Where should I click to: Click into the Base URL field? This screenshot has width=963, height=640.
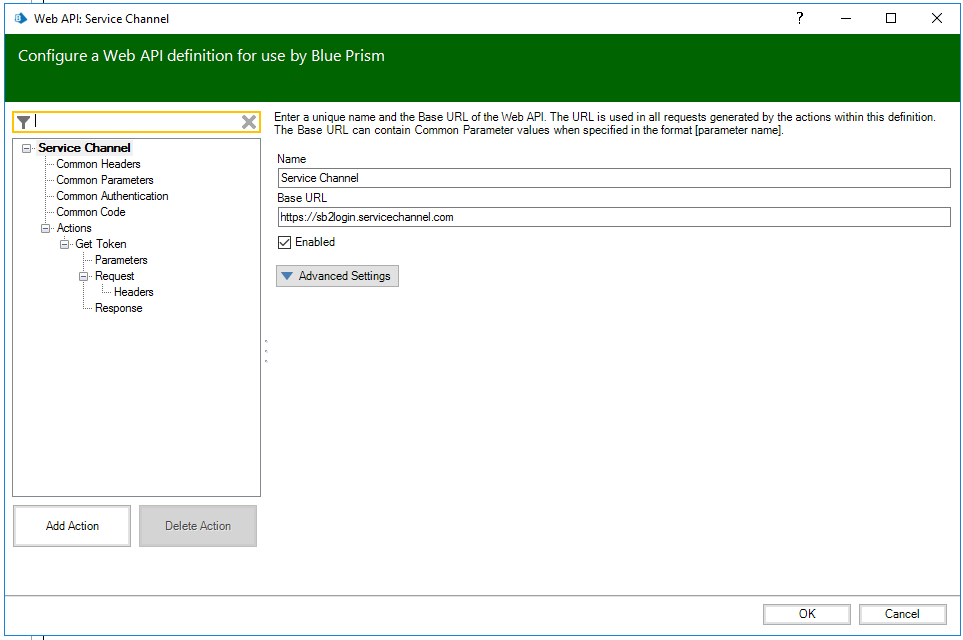click(x=613, y=217)
